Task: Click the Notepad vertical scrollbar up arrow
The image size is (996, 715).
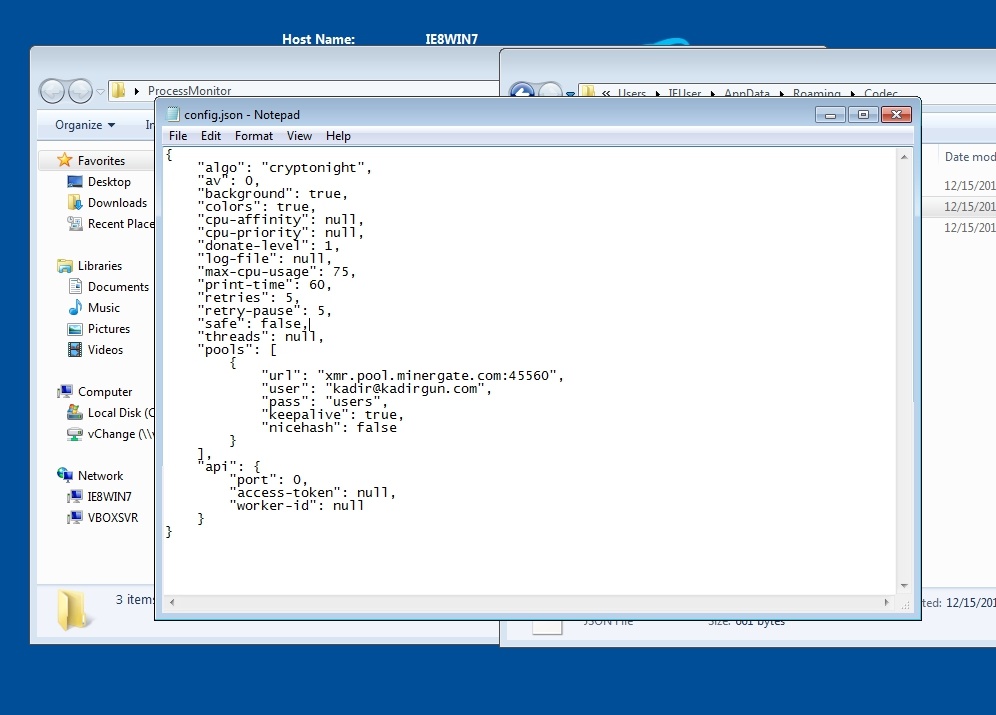Action: [x=904, y=157]
